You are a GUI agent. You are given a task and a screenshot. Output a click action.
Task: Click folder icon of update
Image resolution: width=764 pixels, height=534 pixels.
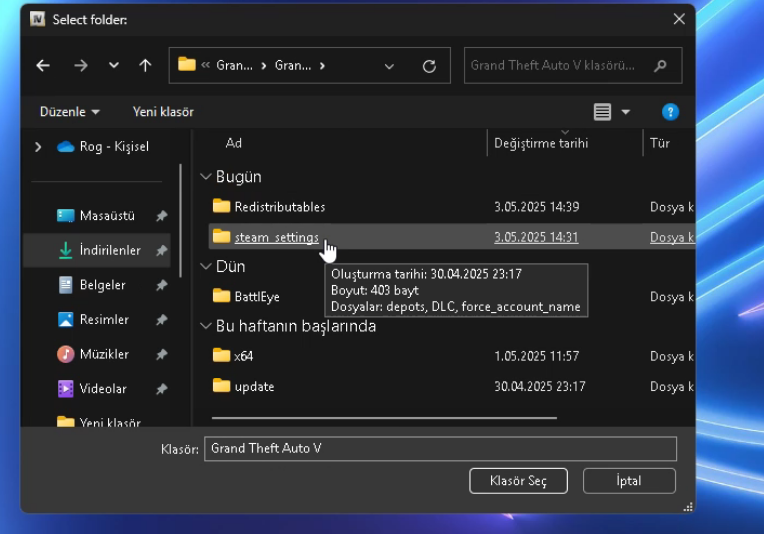tap(221, 385)
